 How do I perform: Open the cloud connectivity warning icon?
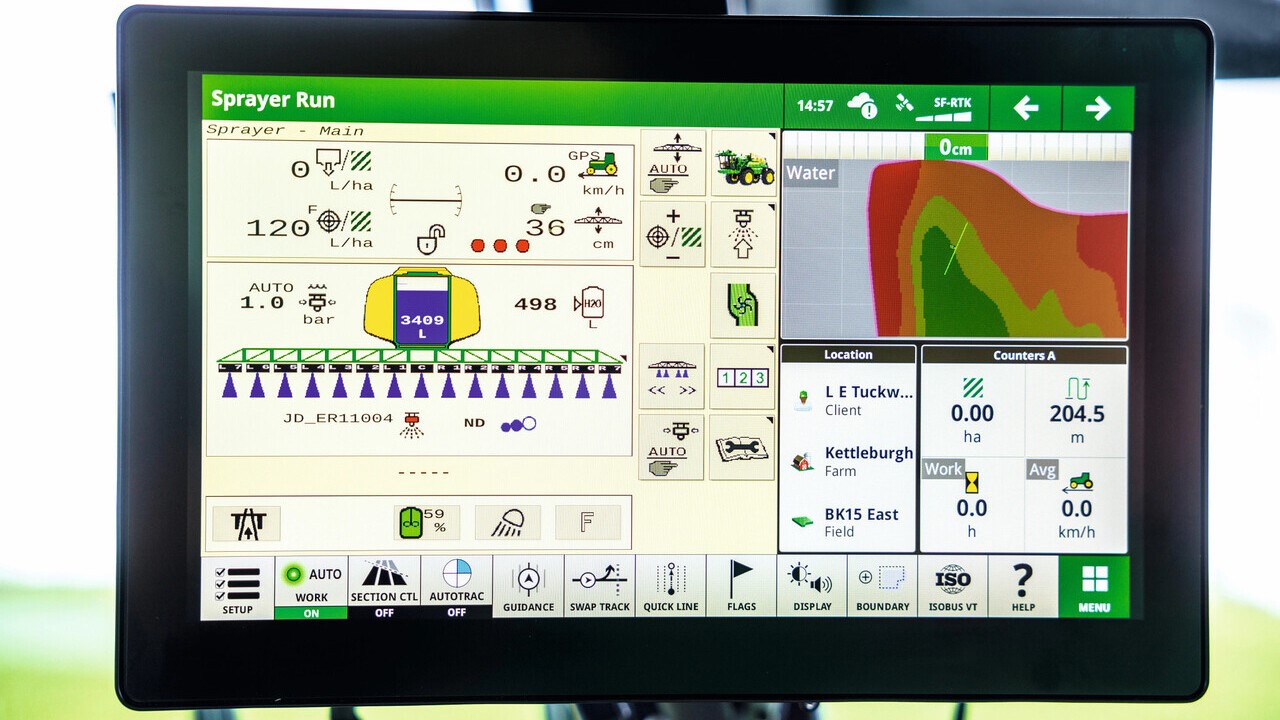(x=862, y=105)
